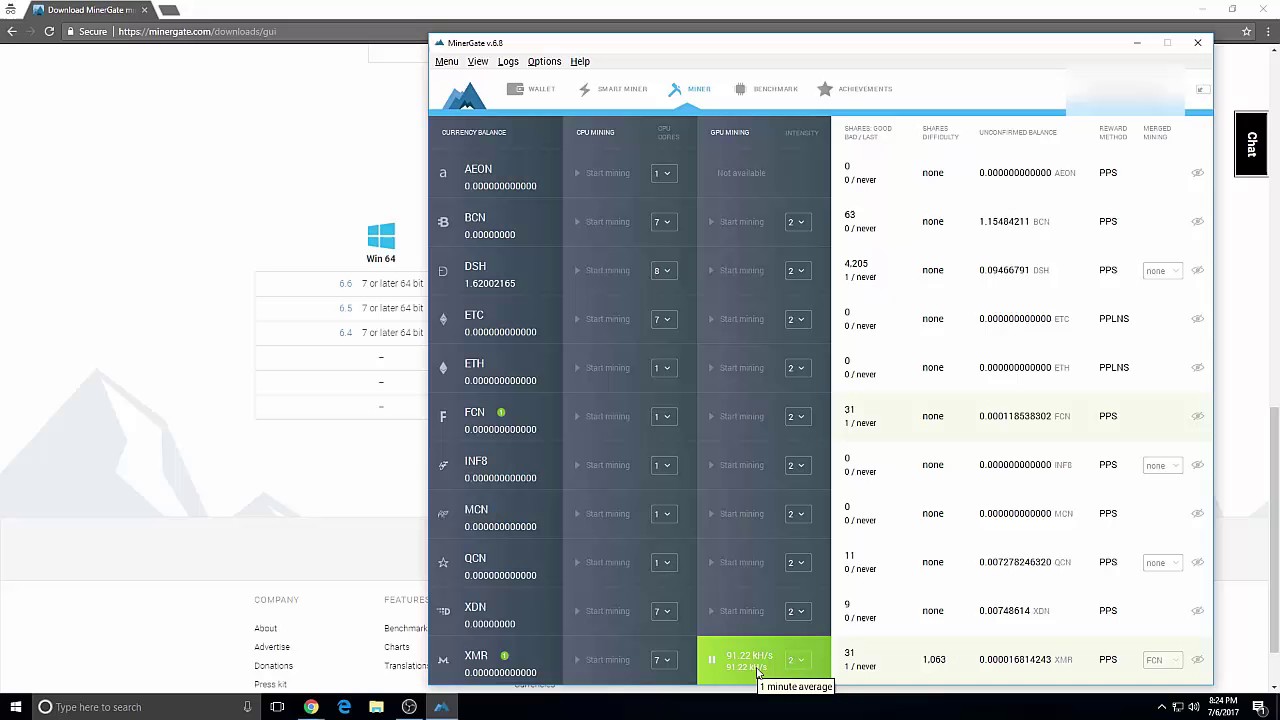The height and width of the screenshot is (720, 1280).
Task: Click the ETC currency icon
Action: pyautogui.click(x=443, y=319)
